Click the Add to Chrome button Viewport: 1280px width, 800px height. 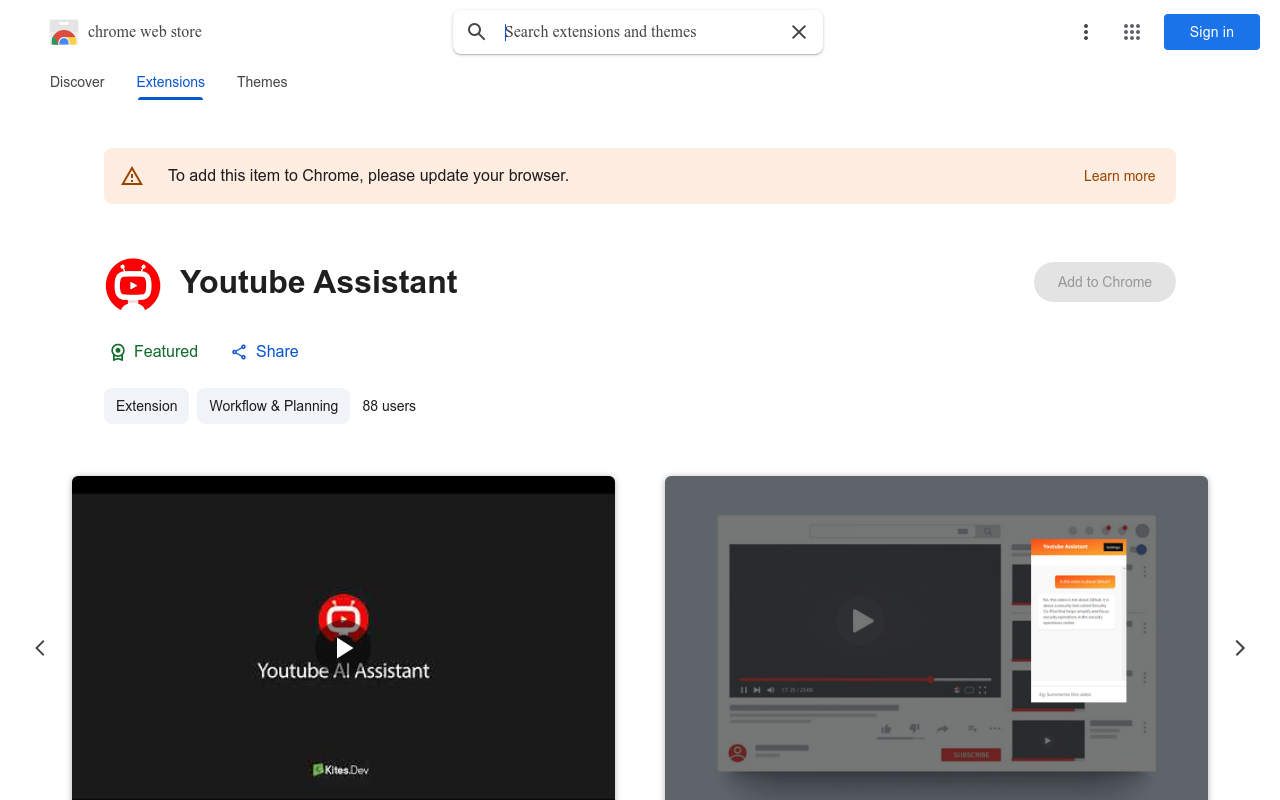point(1105,282)
